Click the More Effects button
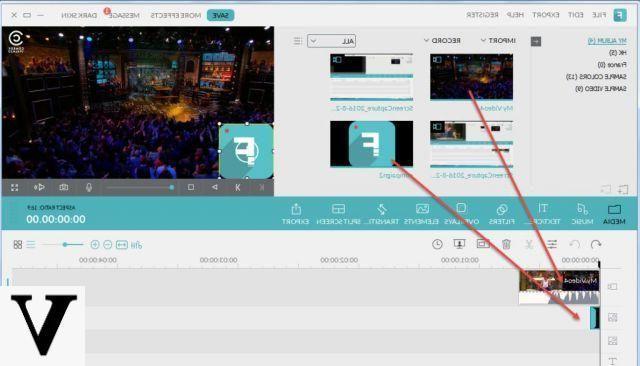 coord(176,15)
